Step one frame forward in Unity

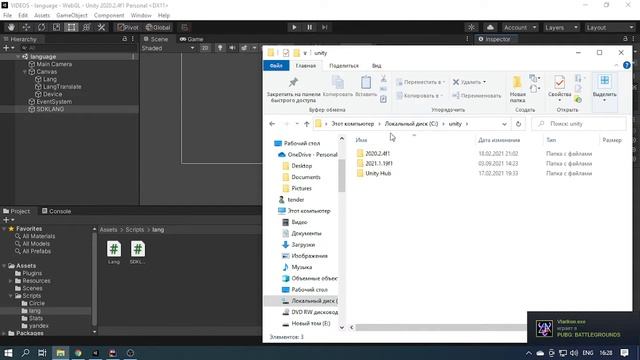click(325, 27)
